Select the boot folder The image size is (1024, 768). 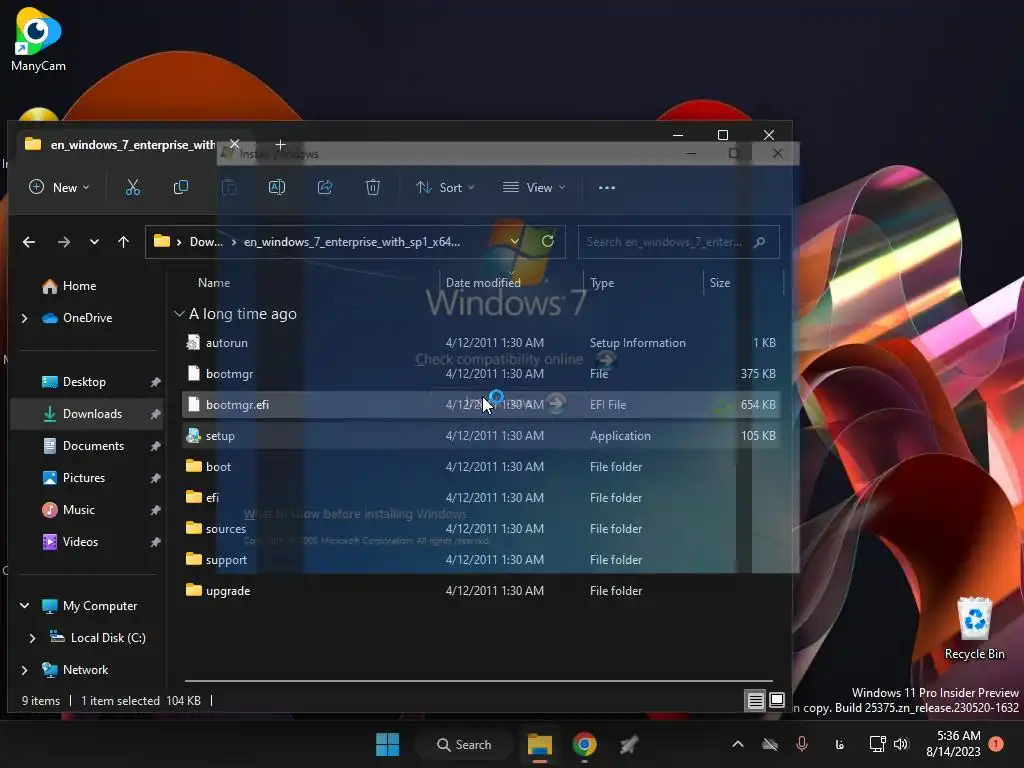[481, 467]
